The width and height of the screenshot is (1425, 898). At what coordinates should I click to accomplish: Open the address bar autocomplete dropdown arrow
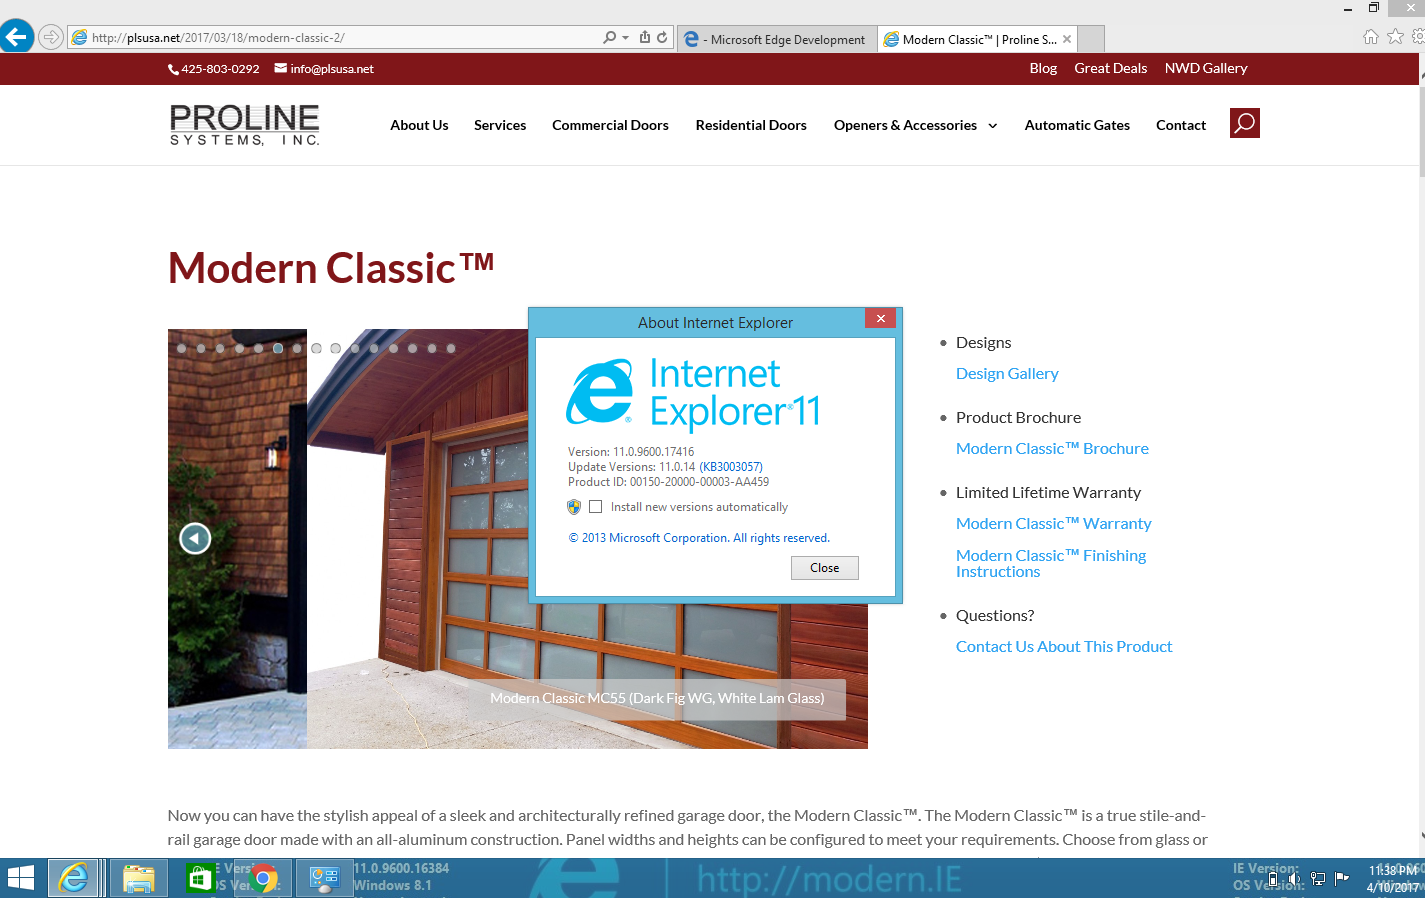[625, 38]
